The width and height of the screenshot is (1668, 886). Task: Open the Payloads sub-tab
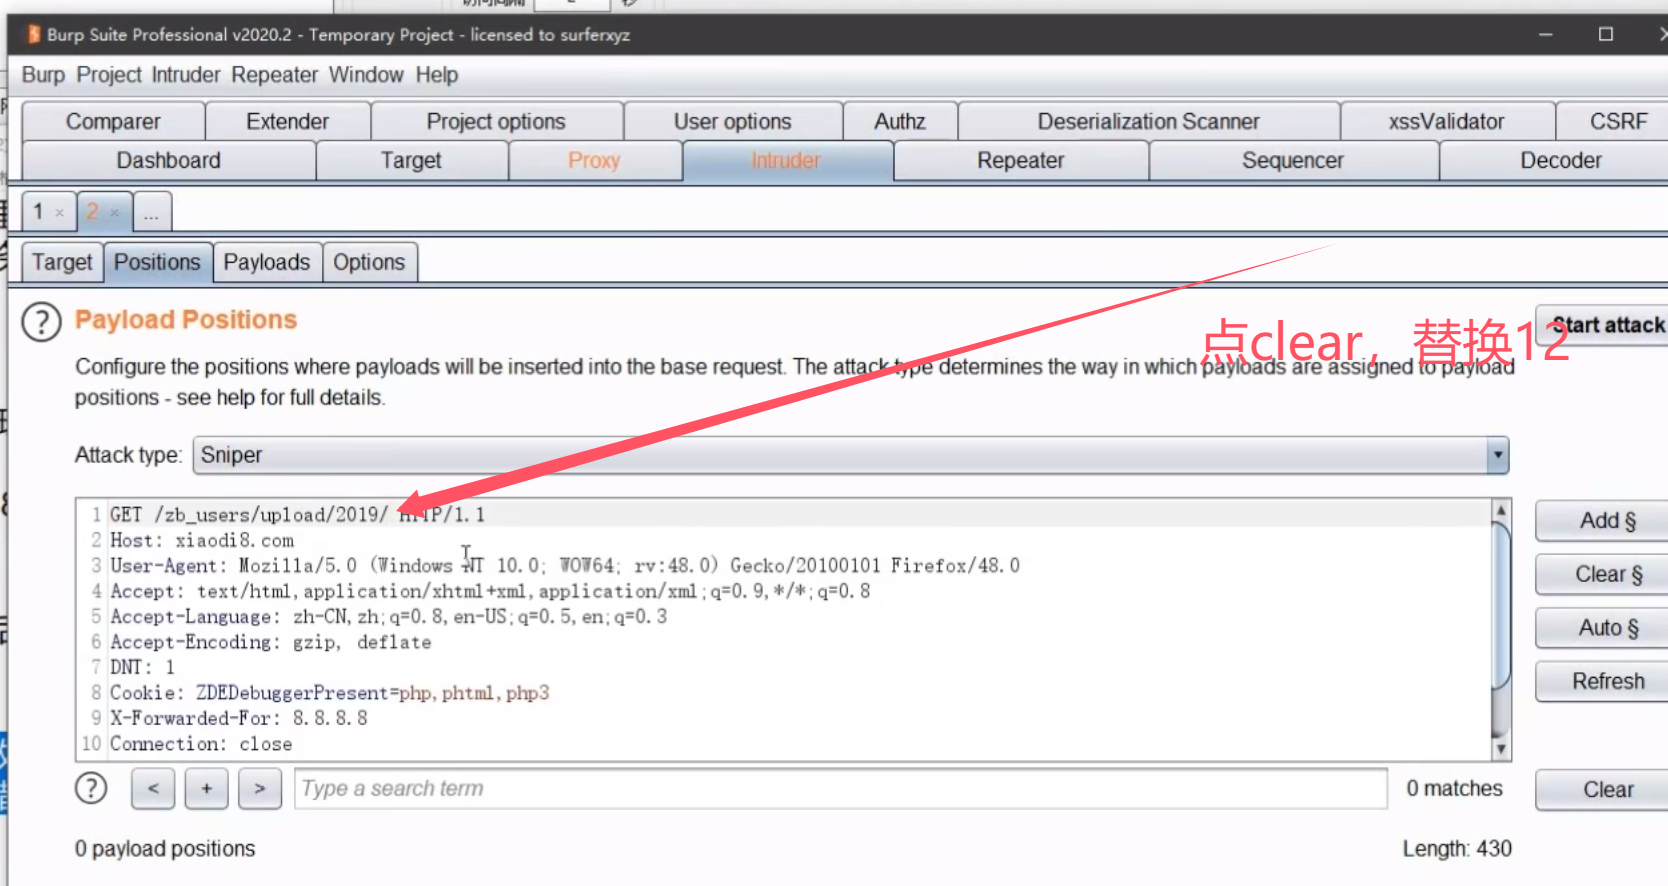click(x=267, y=262)
